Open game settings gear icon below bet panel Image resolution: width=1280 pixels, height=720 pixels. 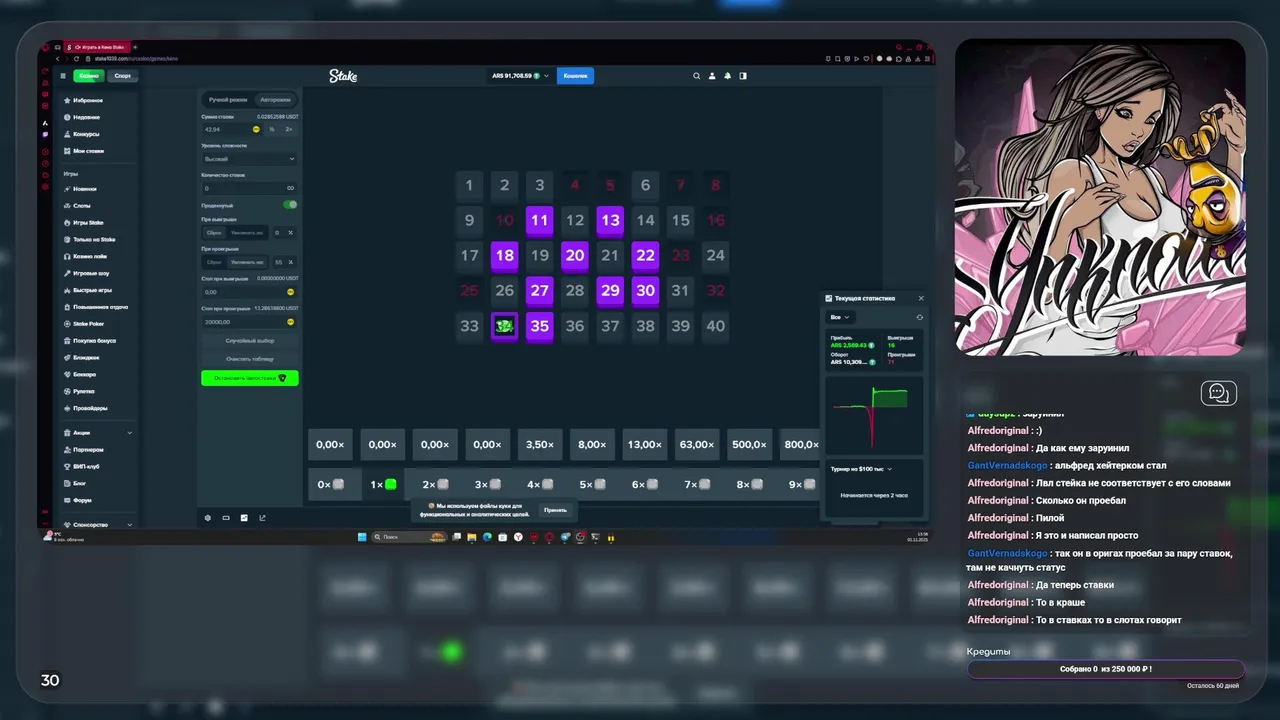(x=208, y=518)
